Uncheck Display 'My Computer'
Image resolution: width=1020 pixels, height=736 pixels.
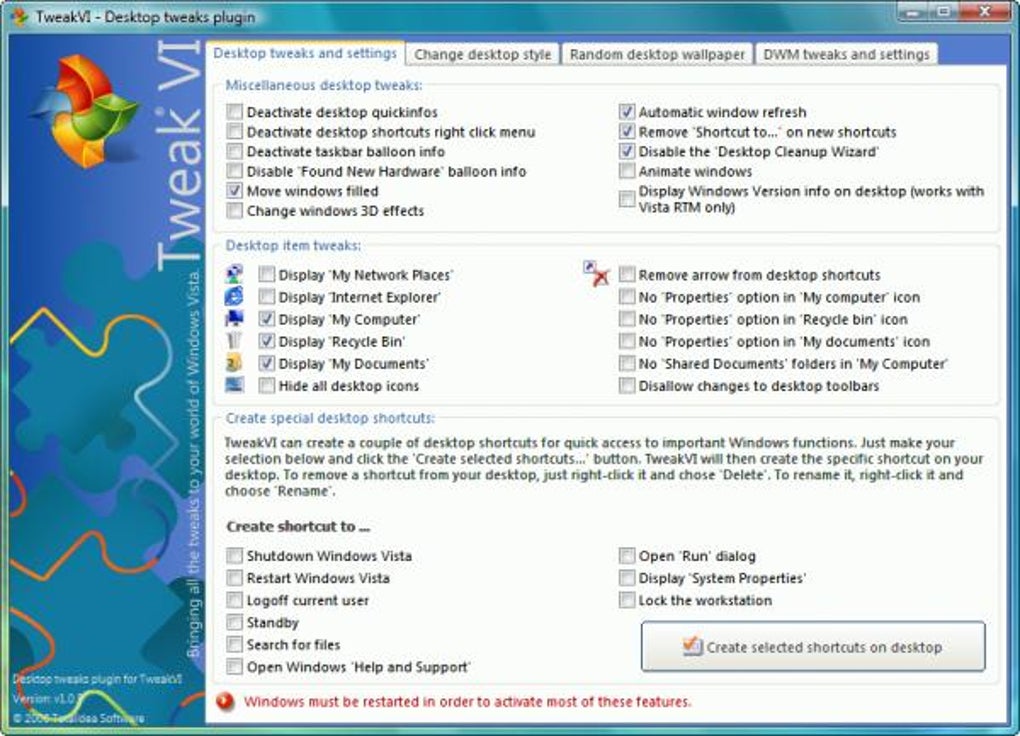(266, 319)
